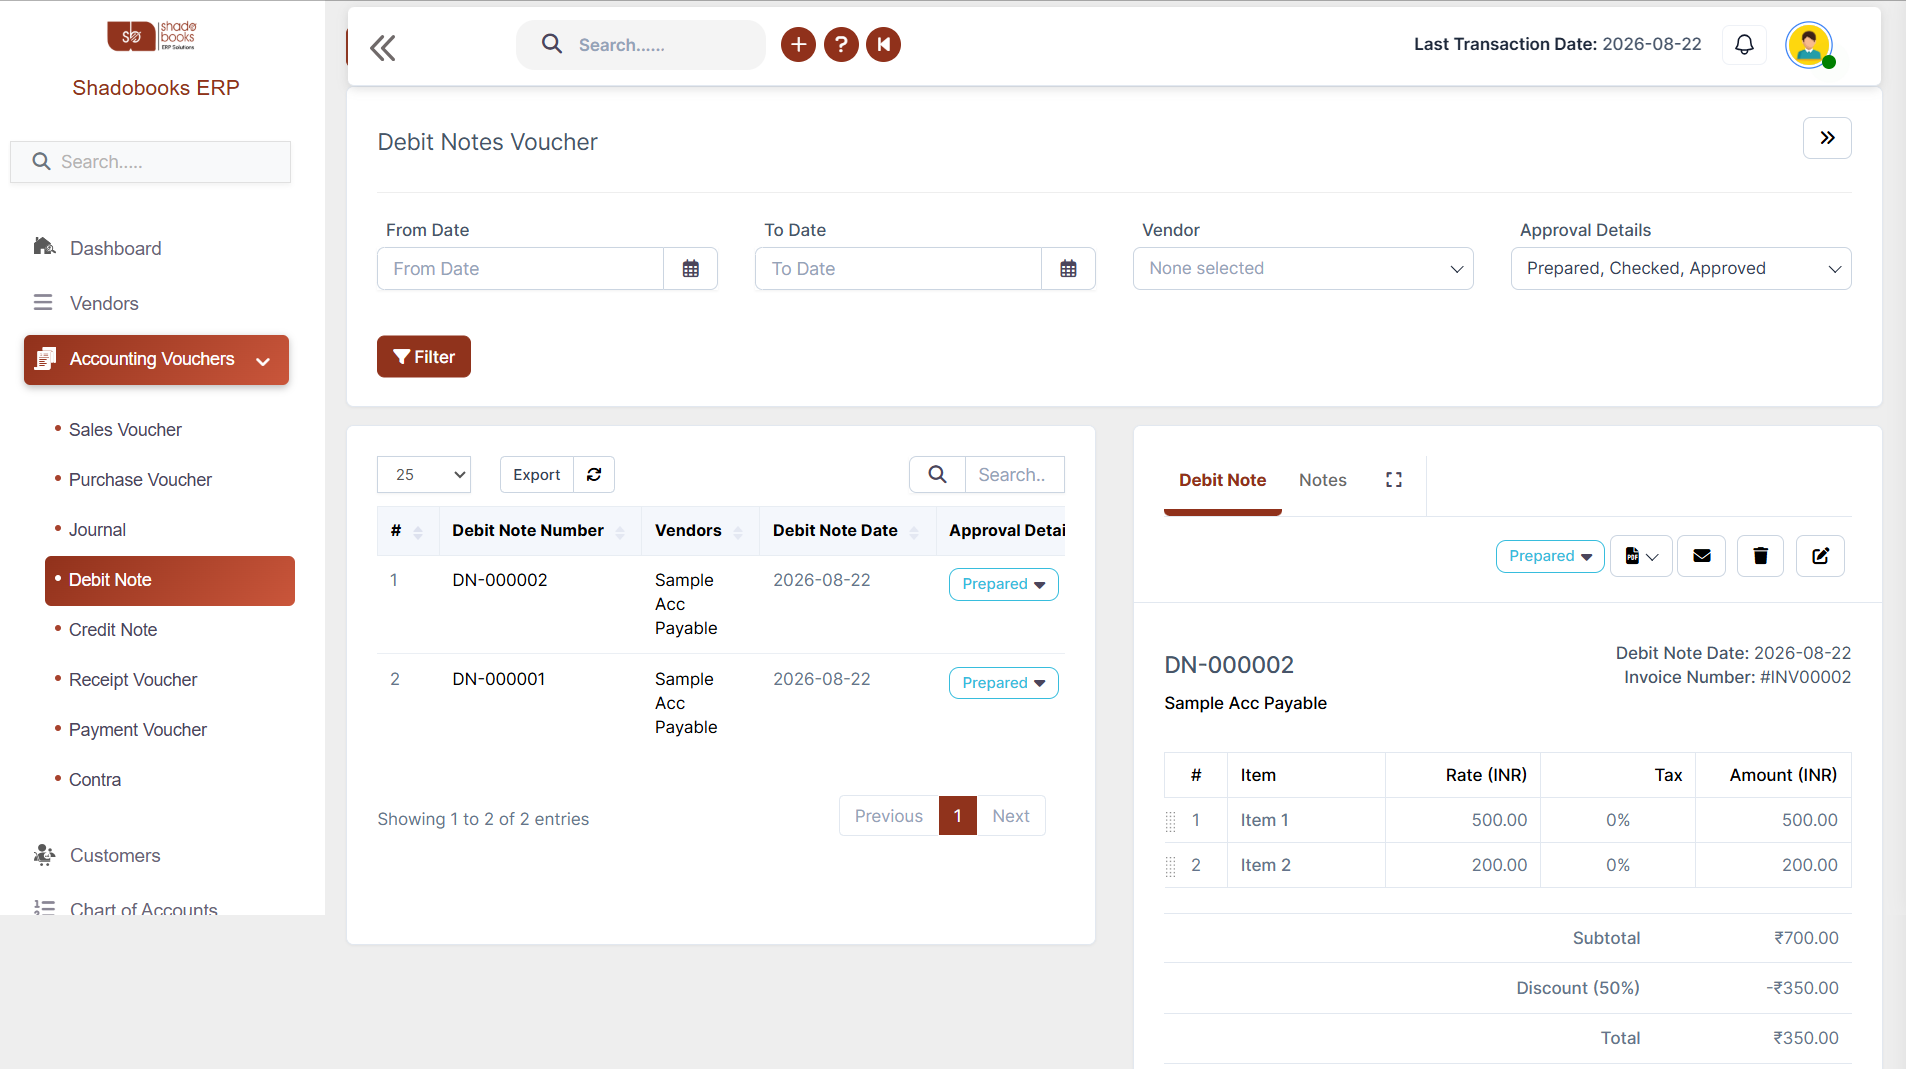Open From Date calendar picker icon
The height and width of the screenshot is (1069, 1906).
point(691,269)
